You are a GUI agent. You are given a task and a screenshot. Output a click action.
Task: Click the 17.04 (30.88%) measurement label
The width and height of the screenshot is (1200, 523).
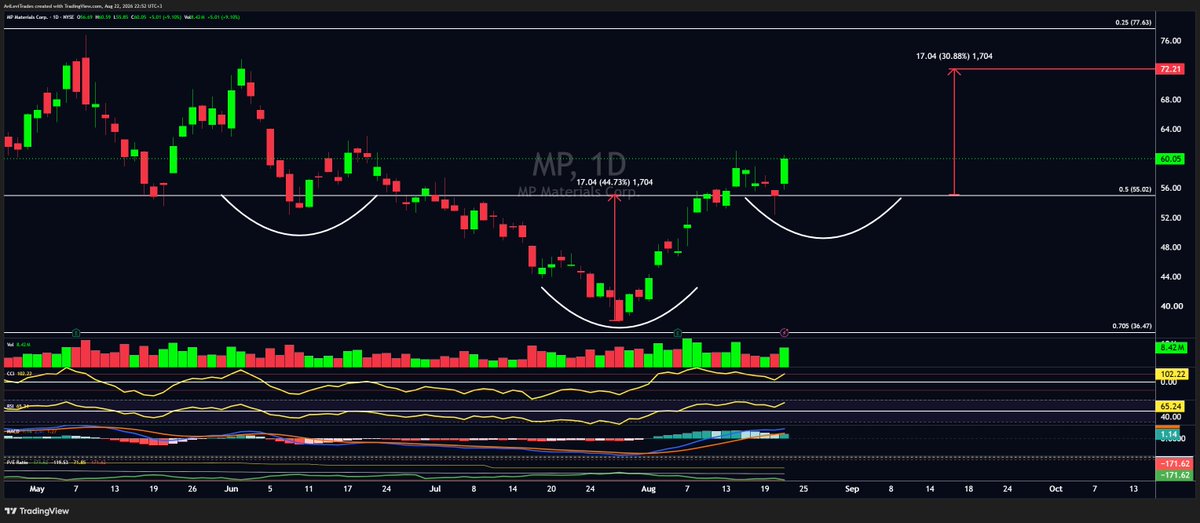[954, 56]
